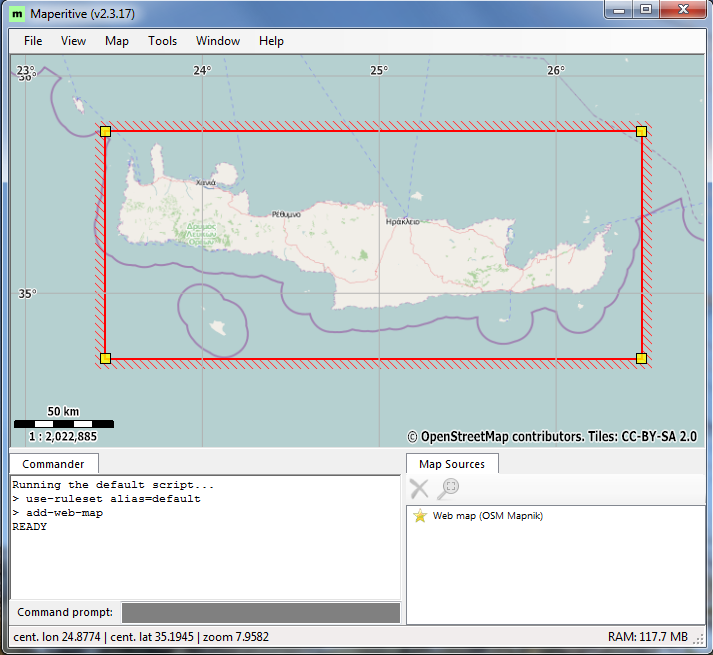Click the delete map source X icon

point(420,489)
